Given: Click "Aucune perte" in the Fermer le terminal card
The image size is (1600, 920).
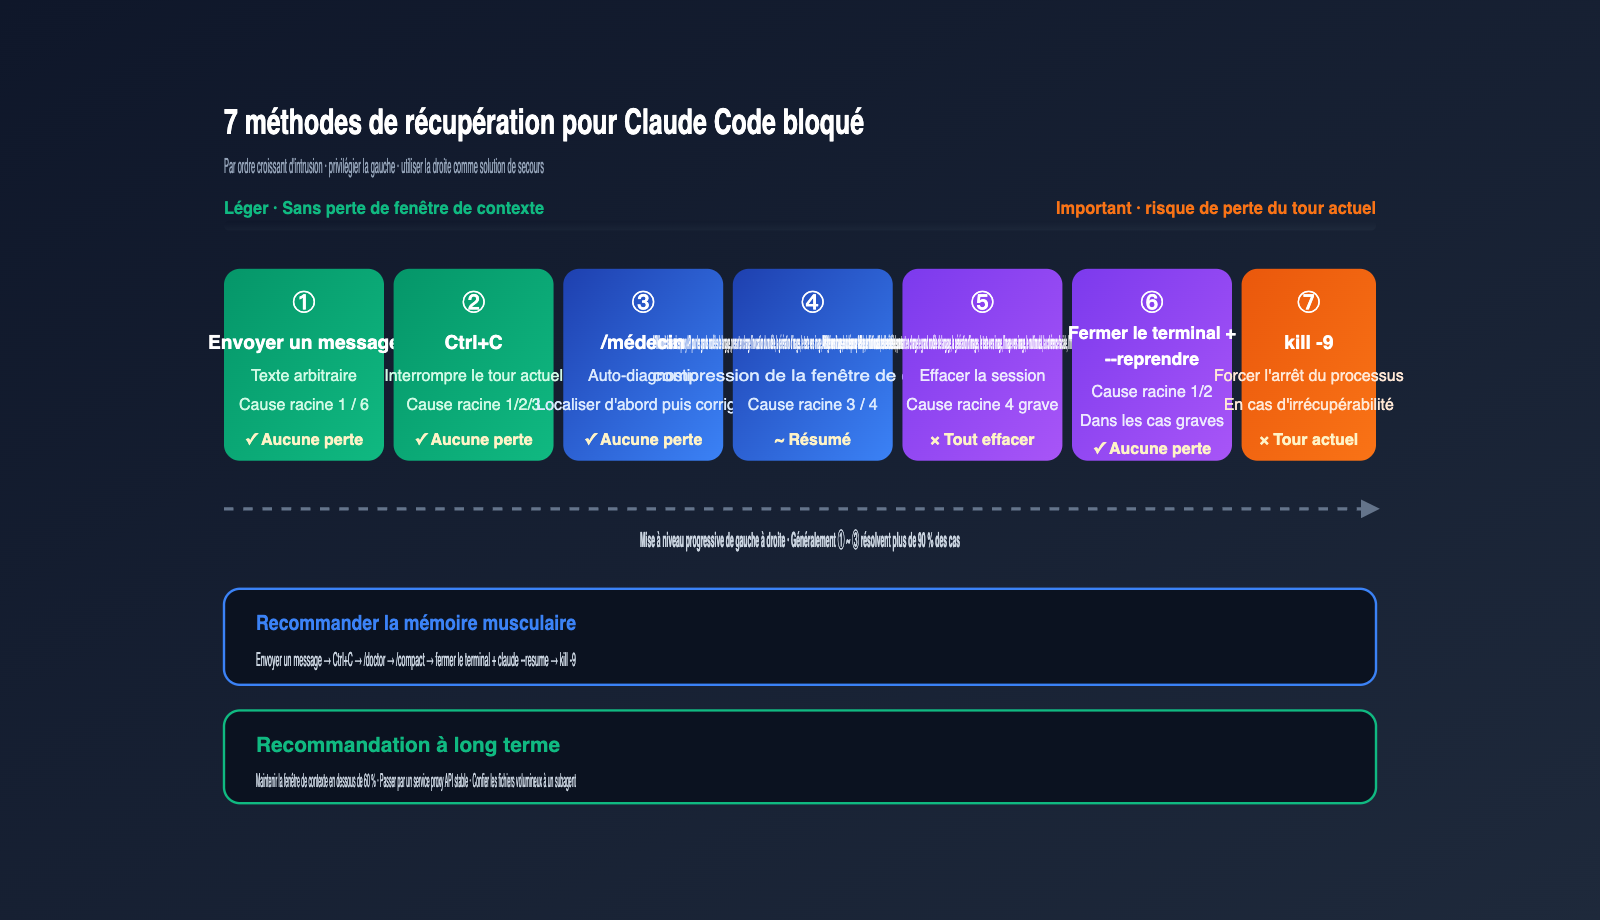Looking at the screenshot, I should coord(1152,448).
